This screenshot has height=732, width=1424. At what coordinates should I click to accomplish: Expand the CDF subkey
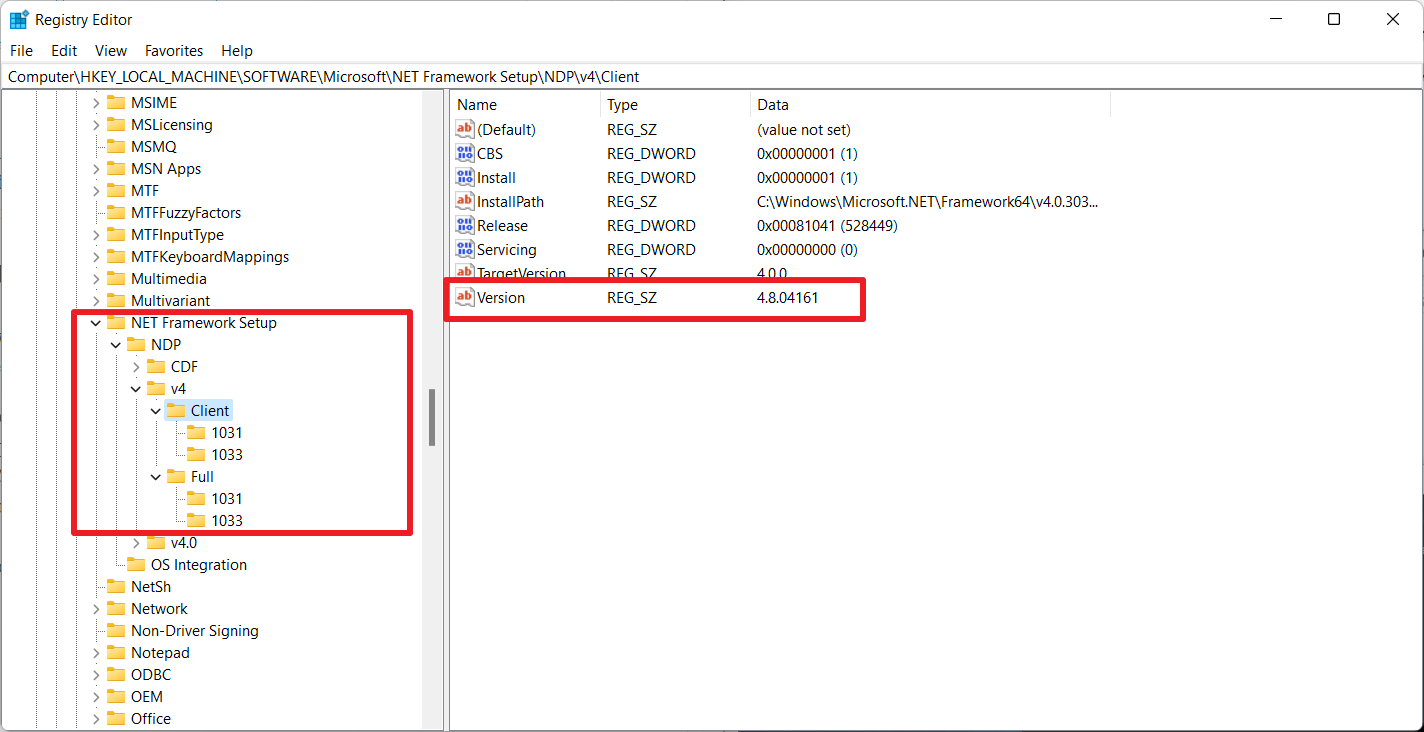(135, 366)
